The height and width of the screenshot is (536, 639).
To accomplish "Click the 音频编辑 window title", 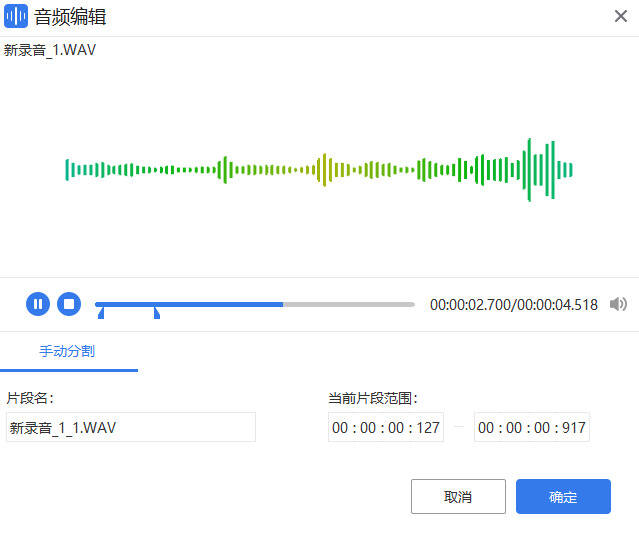I will (70, 17).
